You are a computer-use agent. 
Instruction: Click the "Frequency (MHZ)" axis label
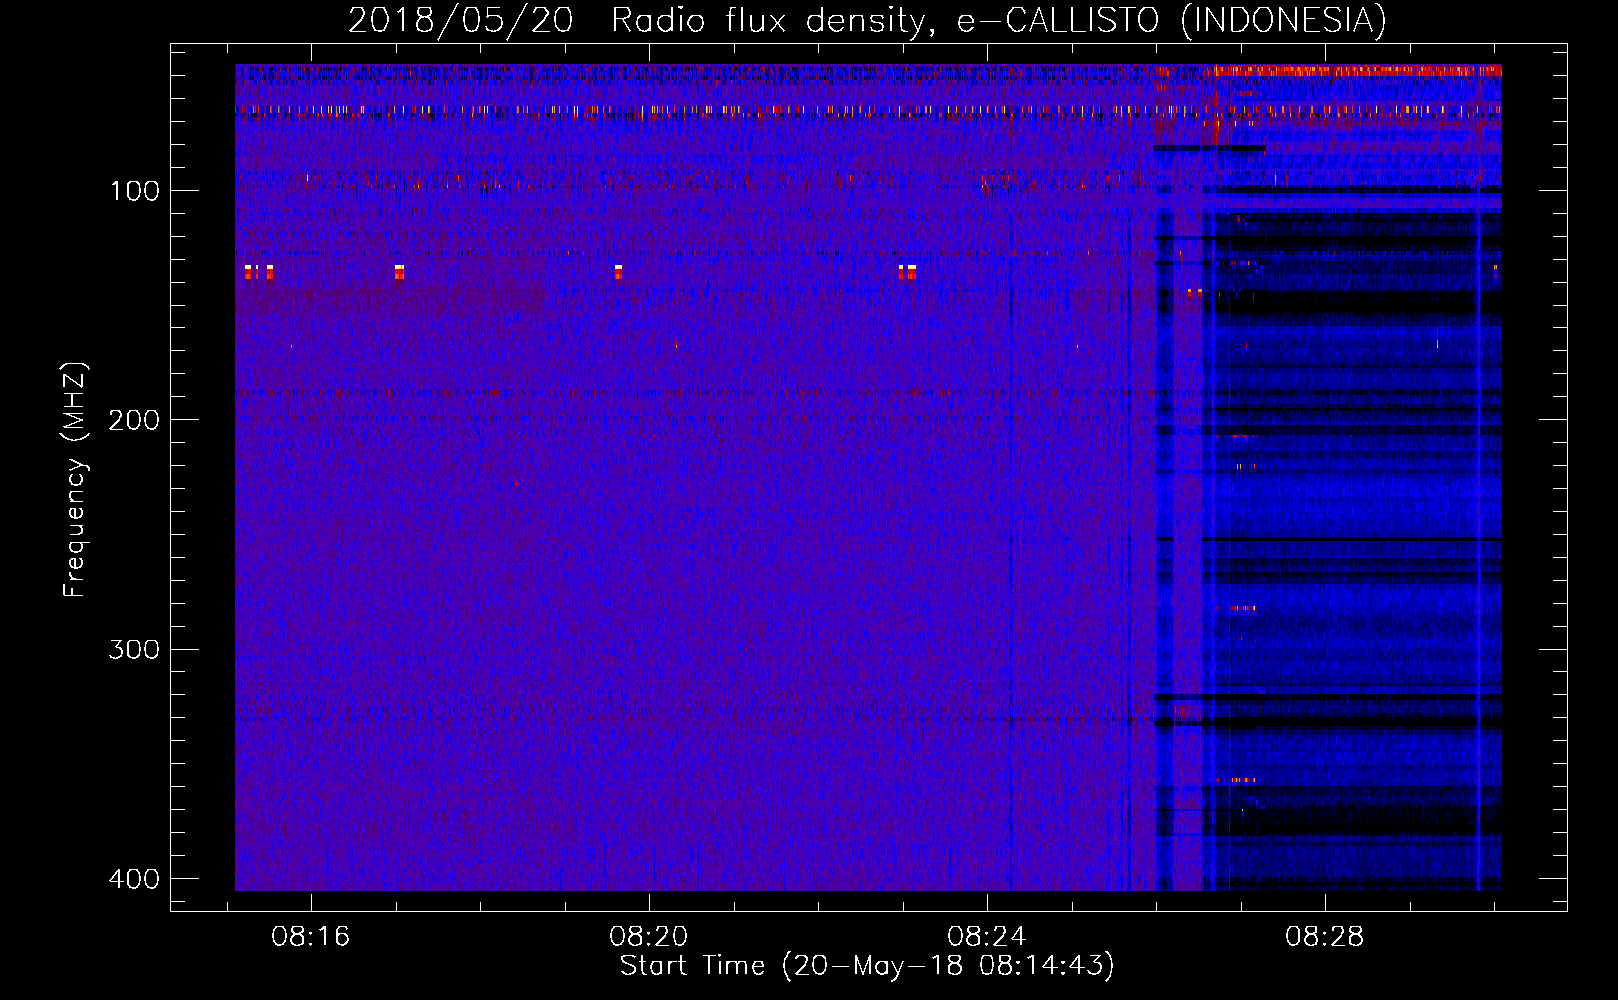click(75, 479)
